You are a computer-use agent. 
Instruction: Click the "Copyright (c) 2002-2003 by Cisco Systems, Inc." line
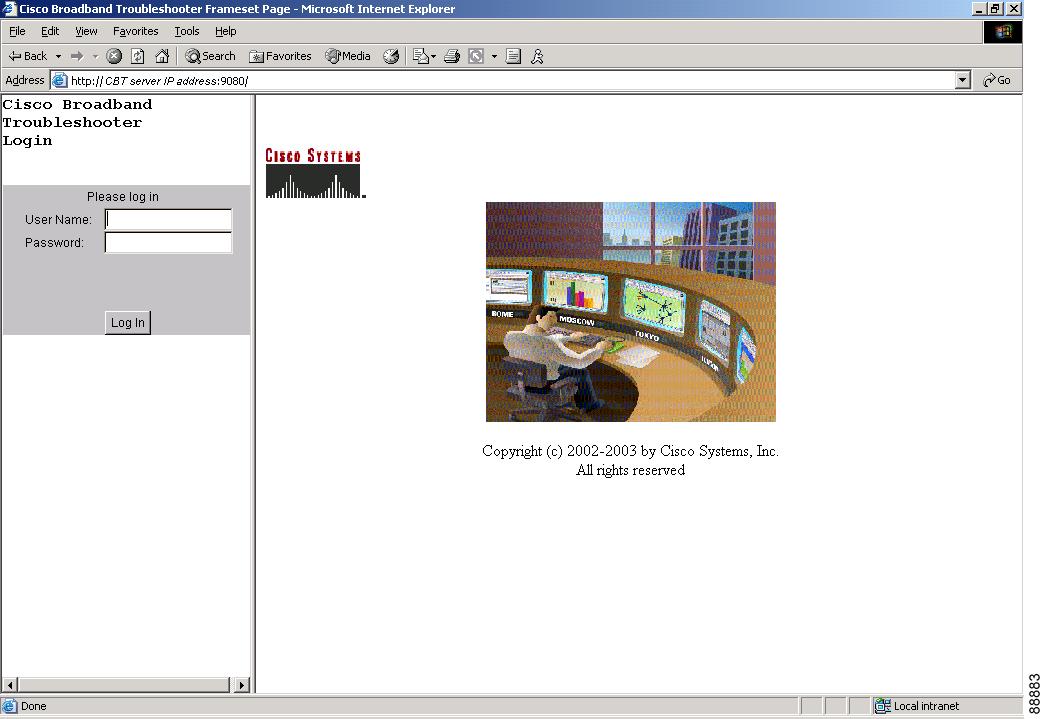click(631, 451)
